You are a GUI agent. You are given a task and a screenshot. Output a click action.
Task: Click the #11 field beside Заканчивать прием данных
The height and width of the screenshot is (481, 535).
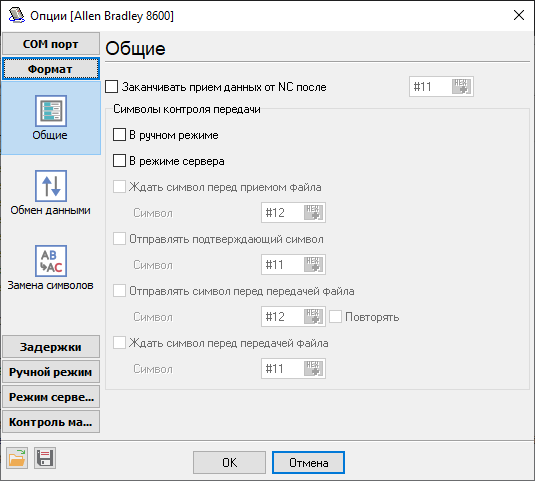point(431,87)
